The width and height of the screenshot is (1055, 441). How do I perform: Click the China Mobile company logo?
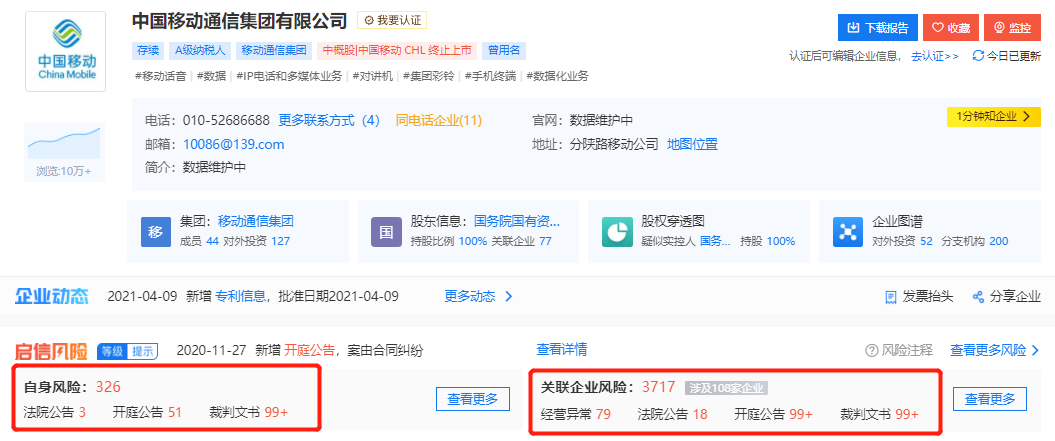(65, 51)
